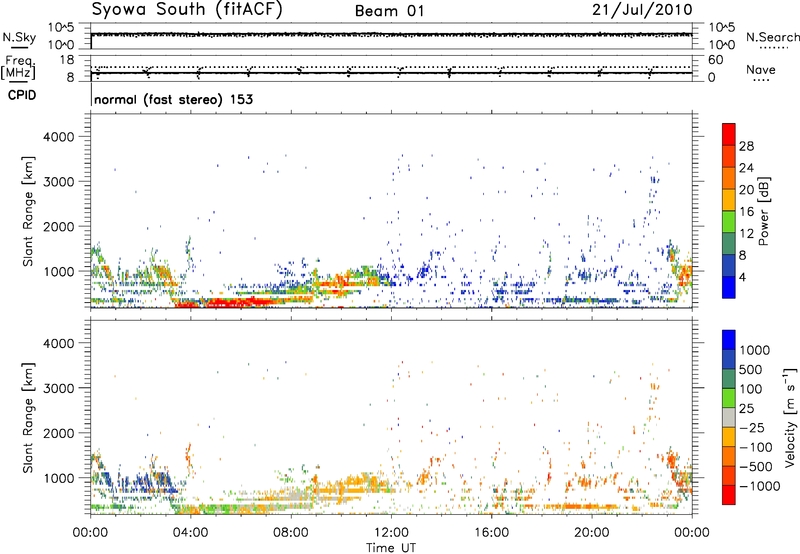Click the date '21/Jul/2010'
Screen dimensions: 800x554
pos(642,10)
